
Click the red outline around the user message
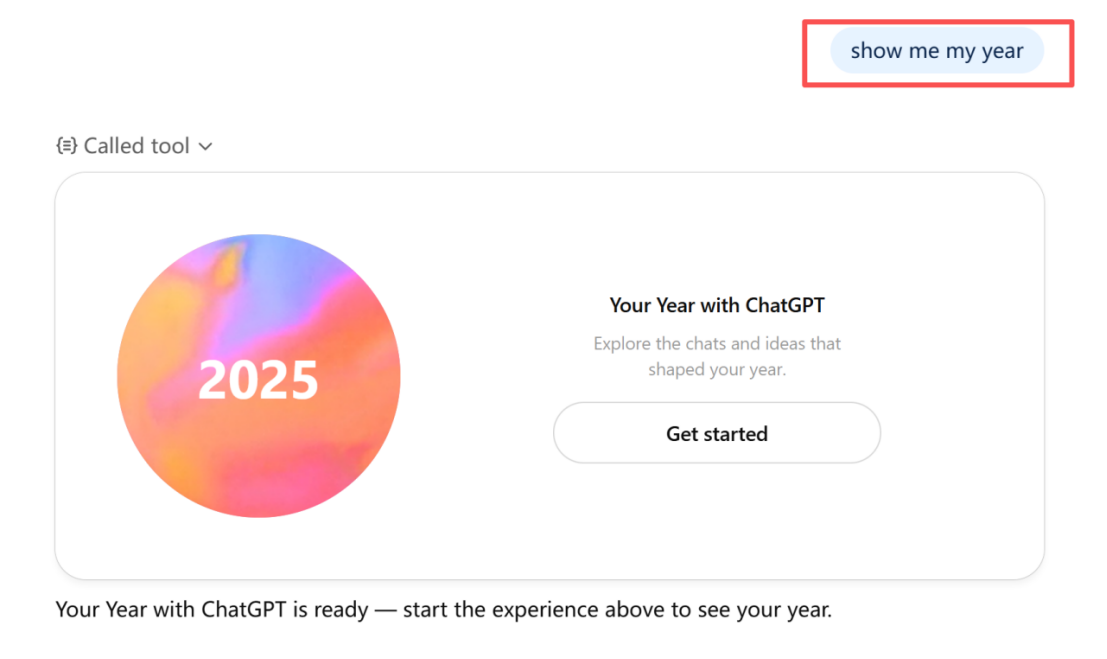(938, 22)
